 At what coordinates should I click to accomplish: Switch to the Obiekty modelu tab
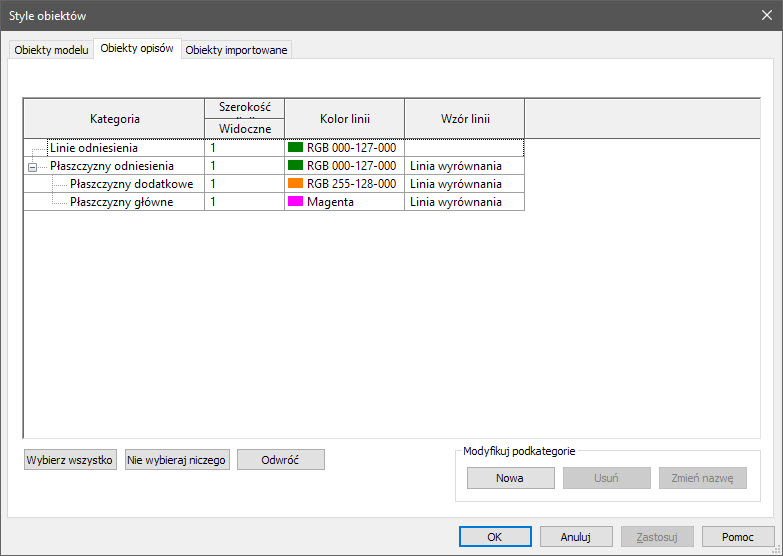pyautogui.click(x=51, y=50)
